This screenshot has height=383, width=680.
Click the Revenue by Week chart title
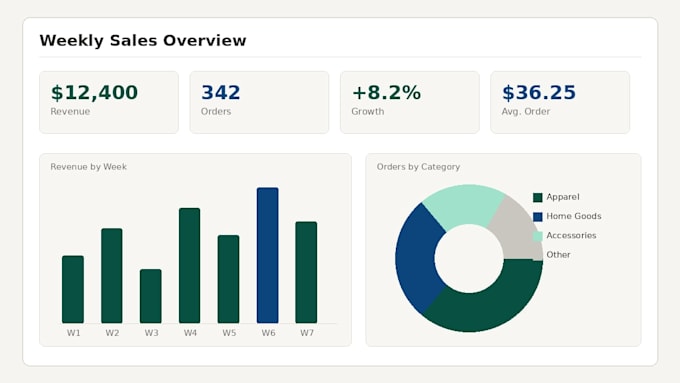(x=88, y=167)
